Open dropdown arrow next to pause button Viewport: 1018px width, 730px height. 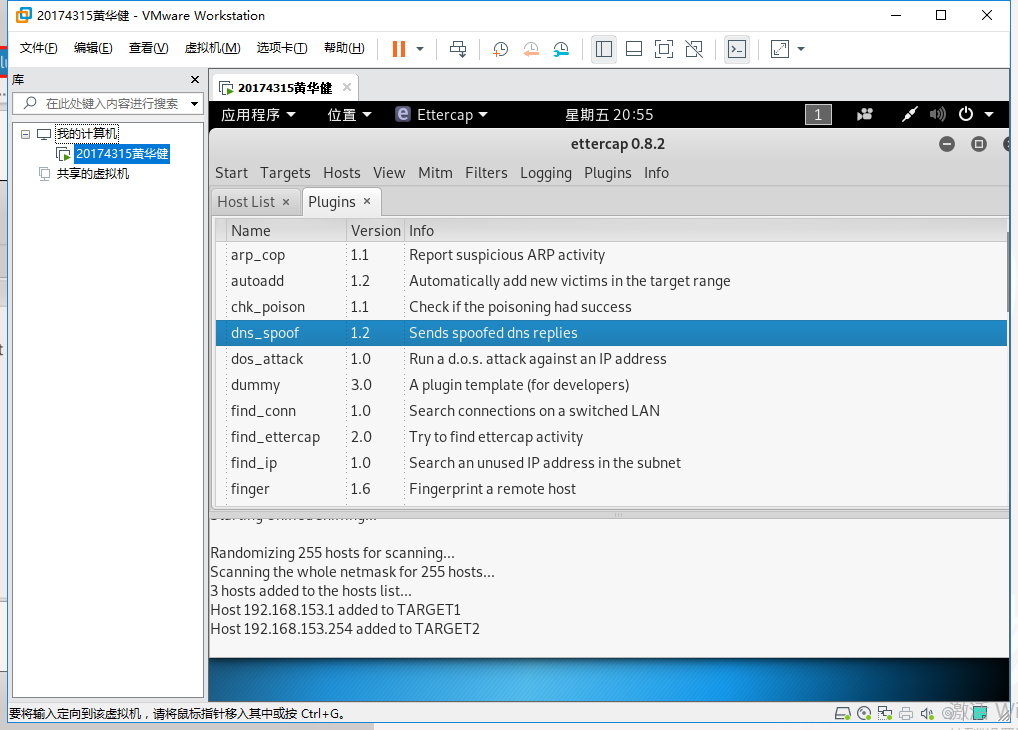(x=420, y=49)
